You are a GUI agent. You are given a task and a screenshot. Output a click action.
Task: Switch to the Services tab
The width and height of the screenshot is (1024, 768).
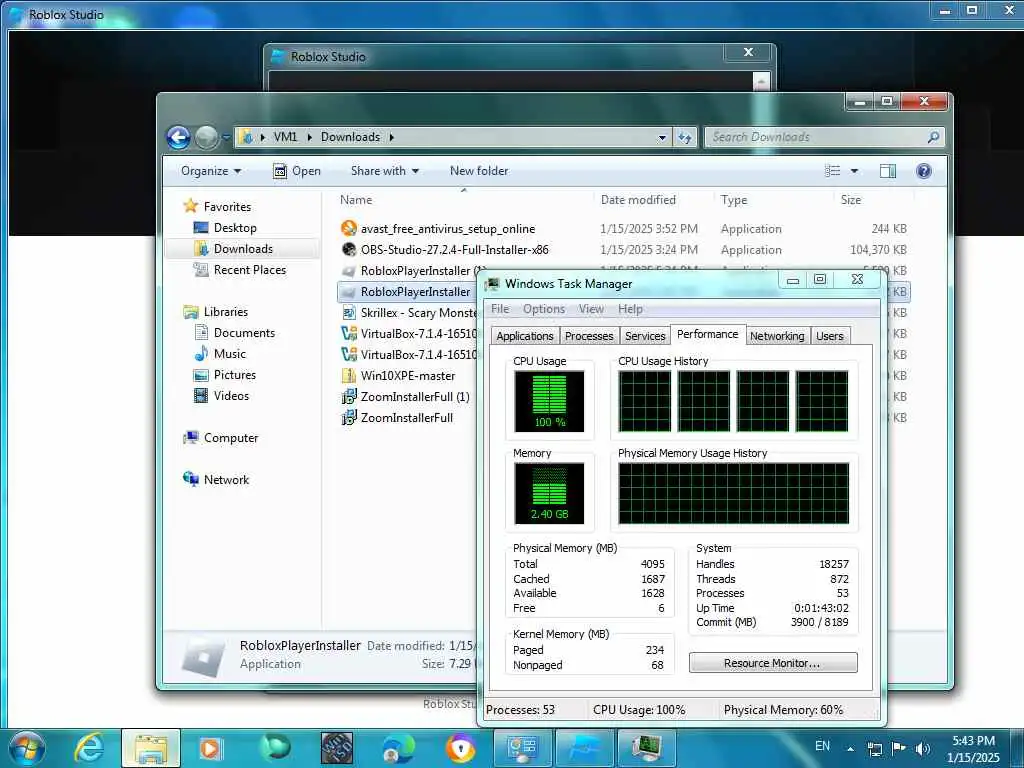click(x=645, y=336)
